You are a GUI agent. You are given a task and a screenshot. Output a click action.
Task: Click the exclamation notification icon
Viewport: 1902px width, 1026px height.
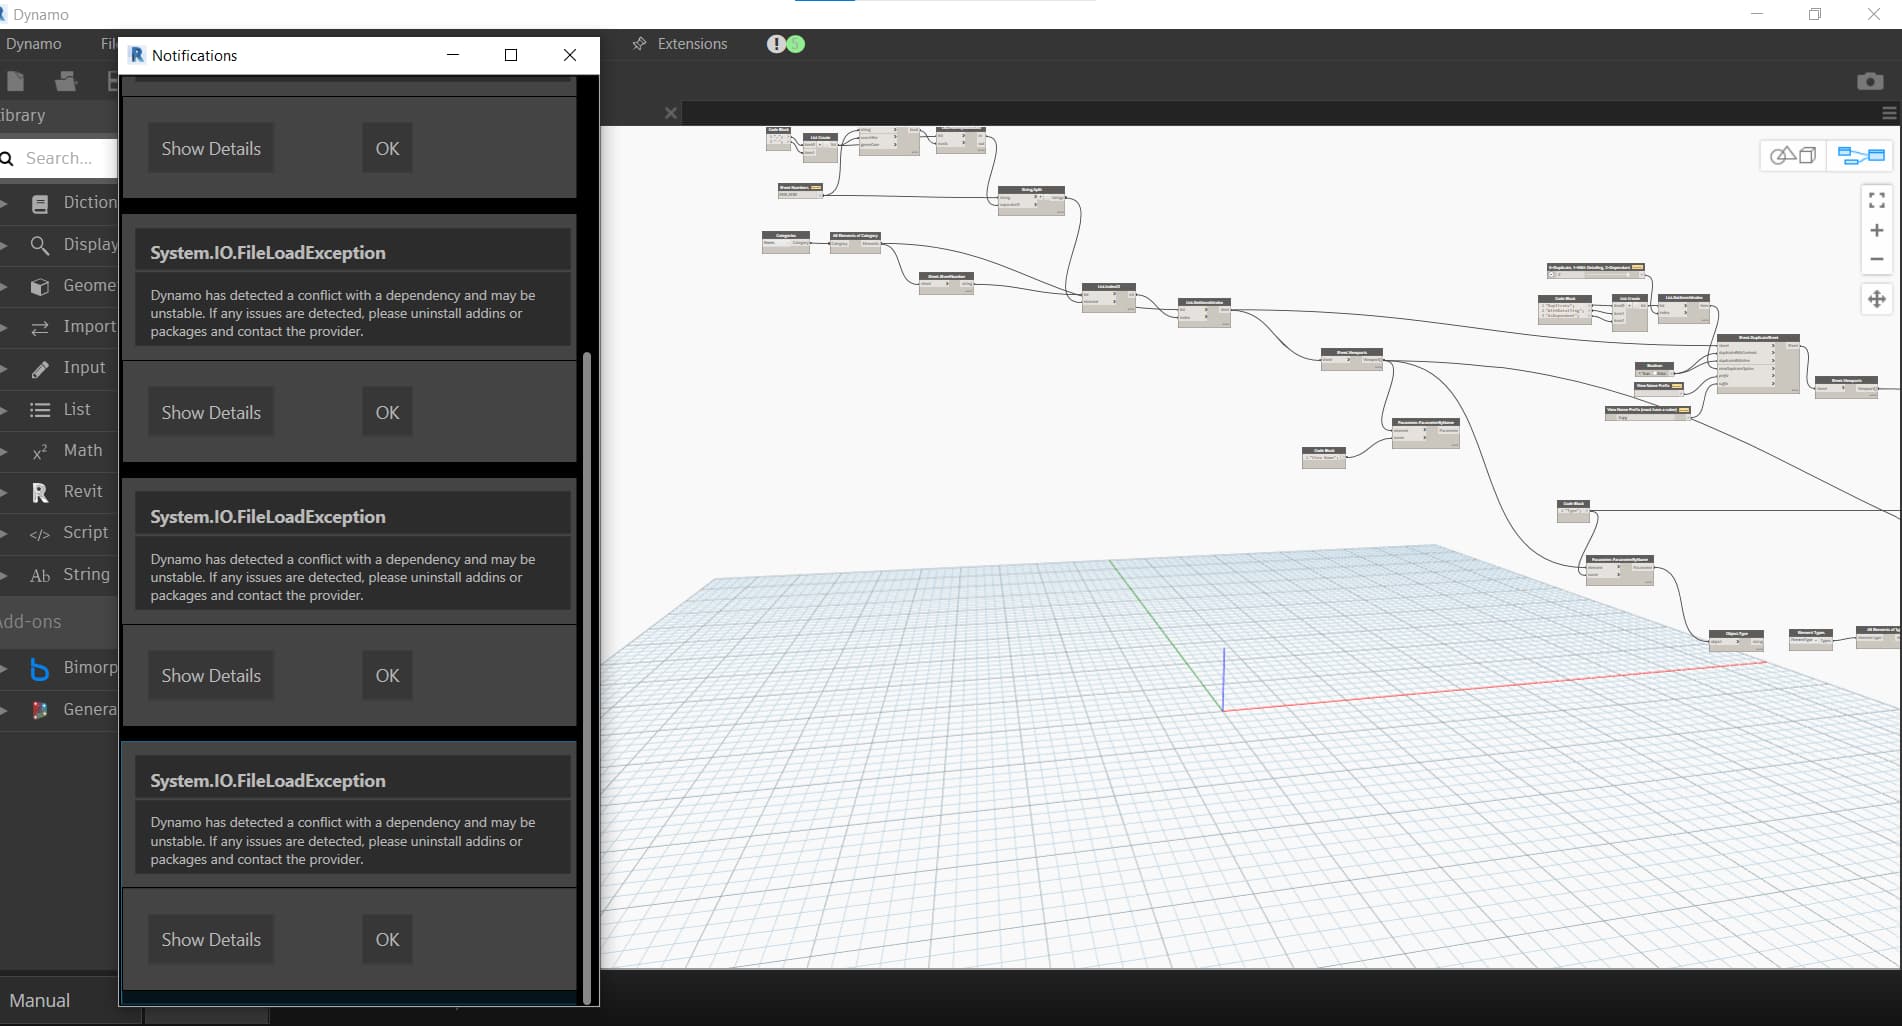click(776, 44)
